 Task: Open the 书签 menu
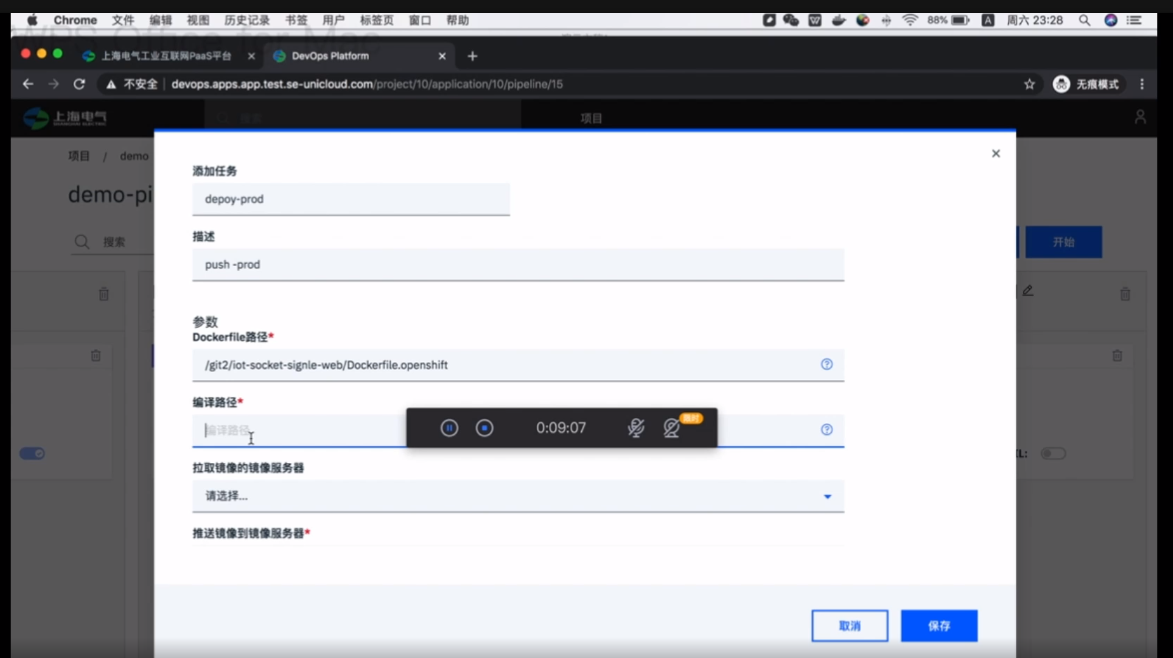(296, 20)
